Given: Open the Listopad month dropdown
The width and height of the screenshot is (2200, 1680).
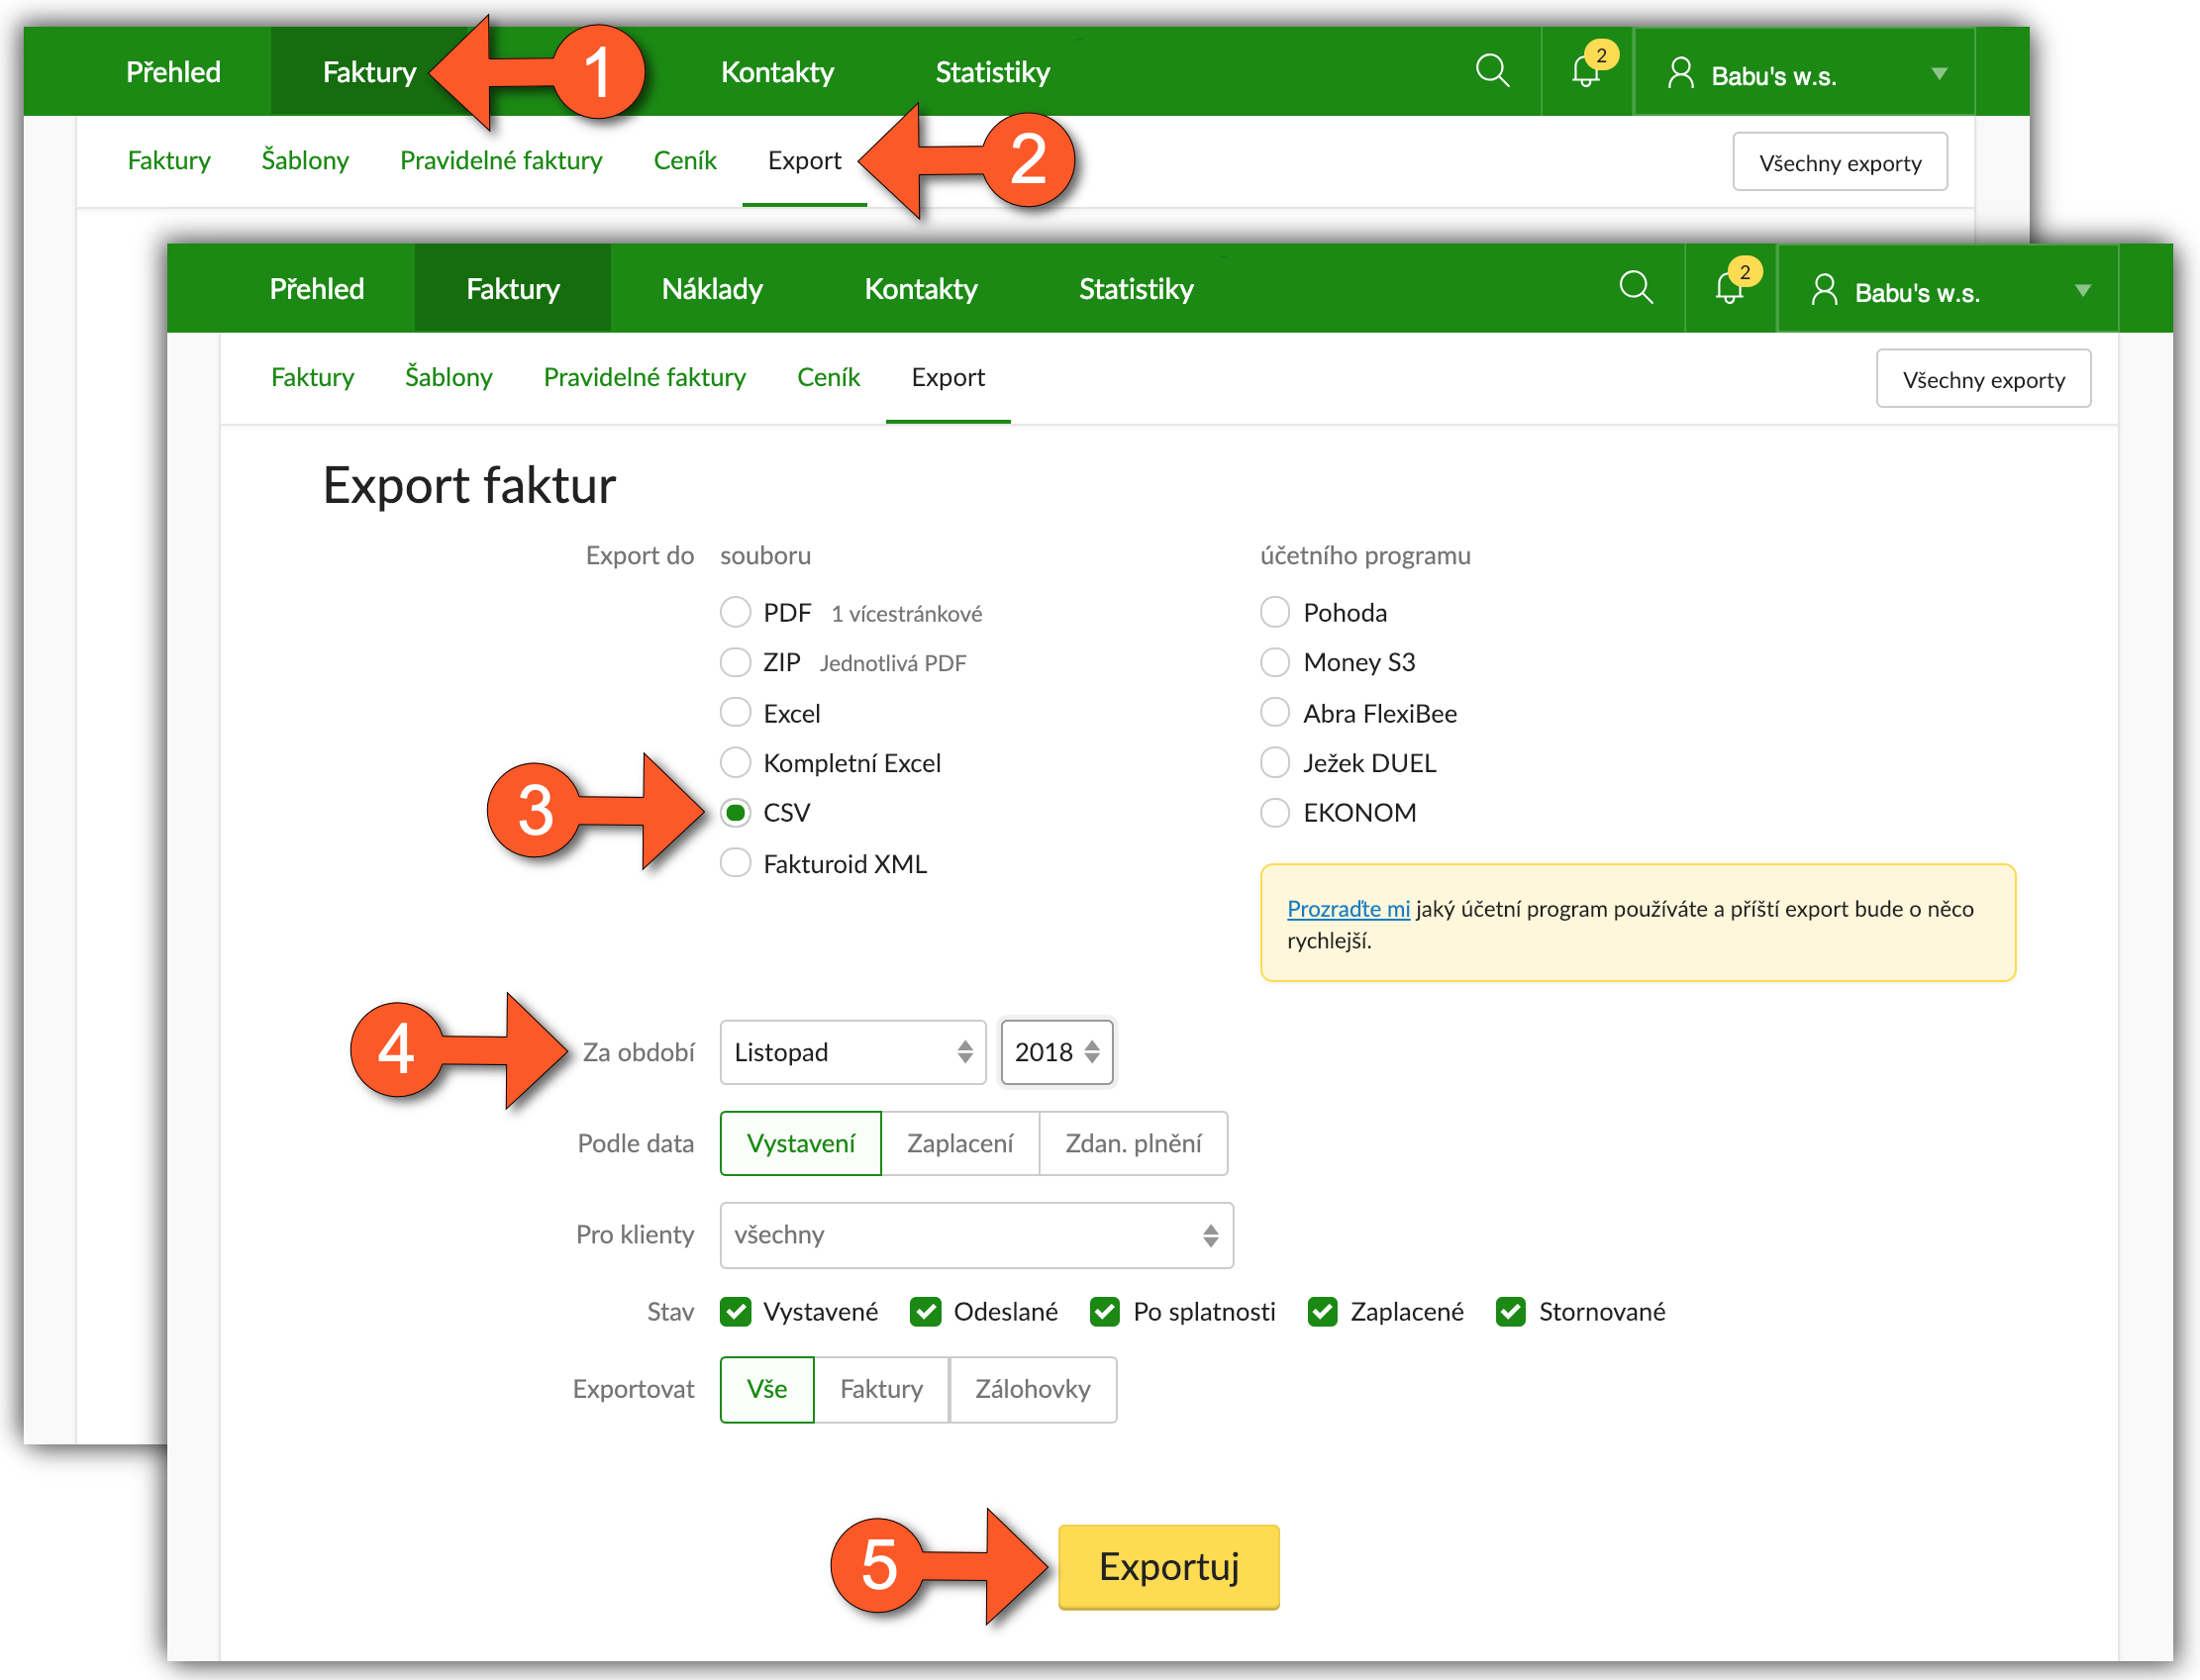Looking at the screenshot, I should 852,1052.
